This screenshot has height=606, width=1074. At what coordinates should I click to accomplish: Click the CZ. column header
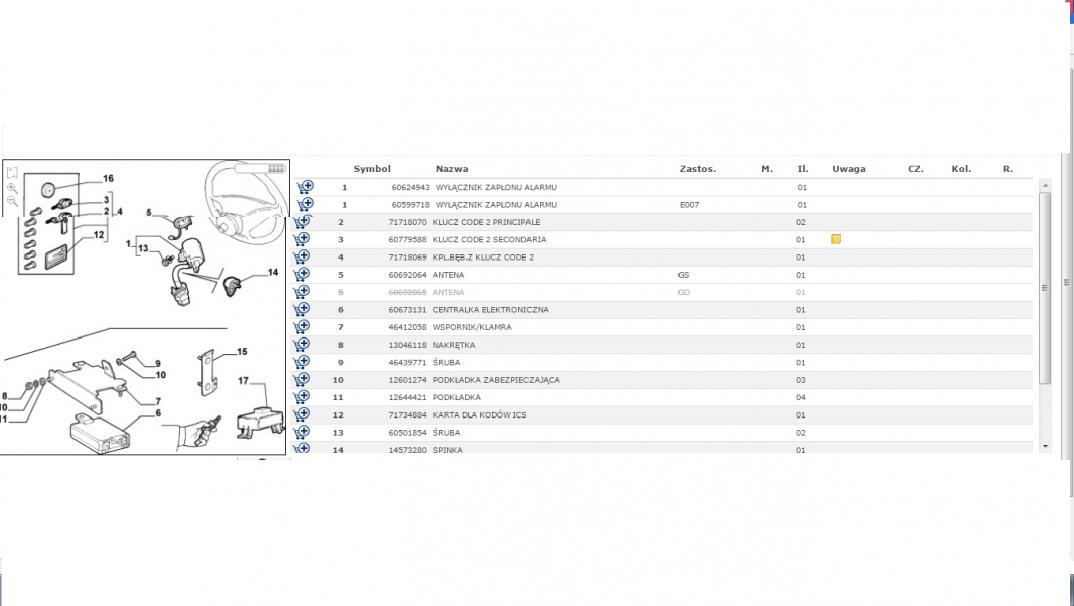point(916,168)
